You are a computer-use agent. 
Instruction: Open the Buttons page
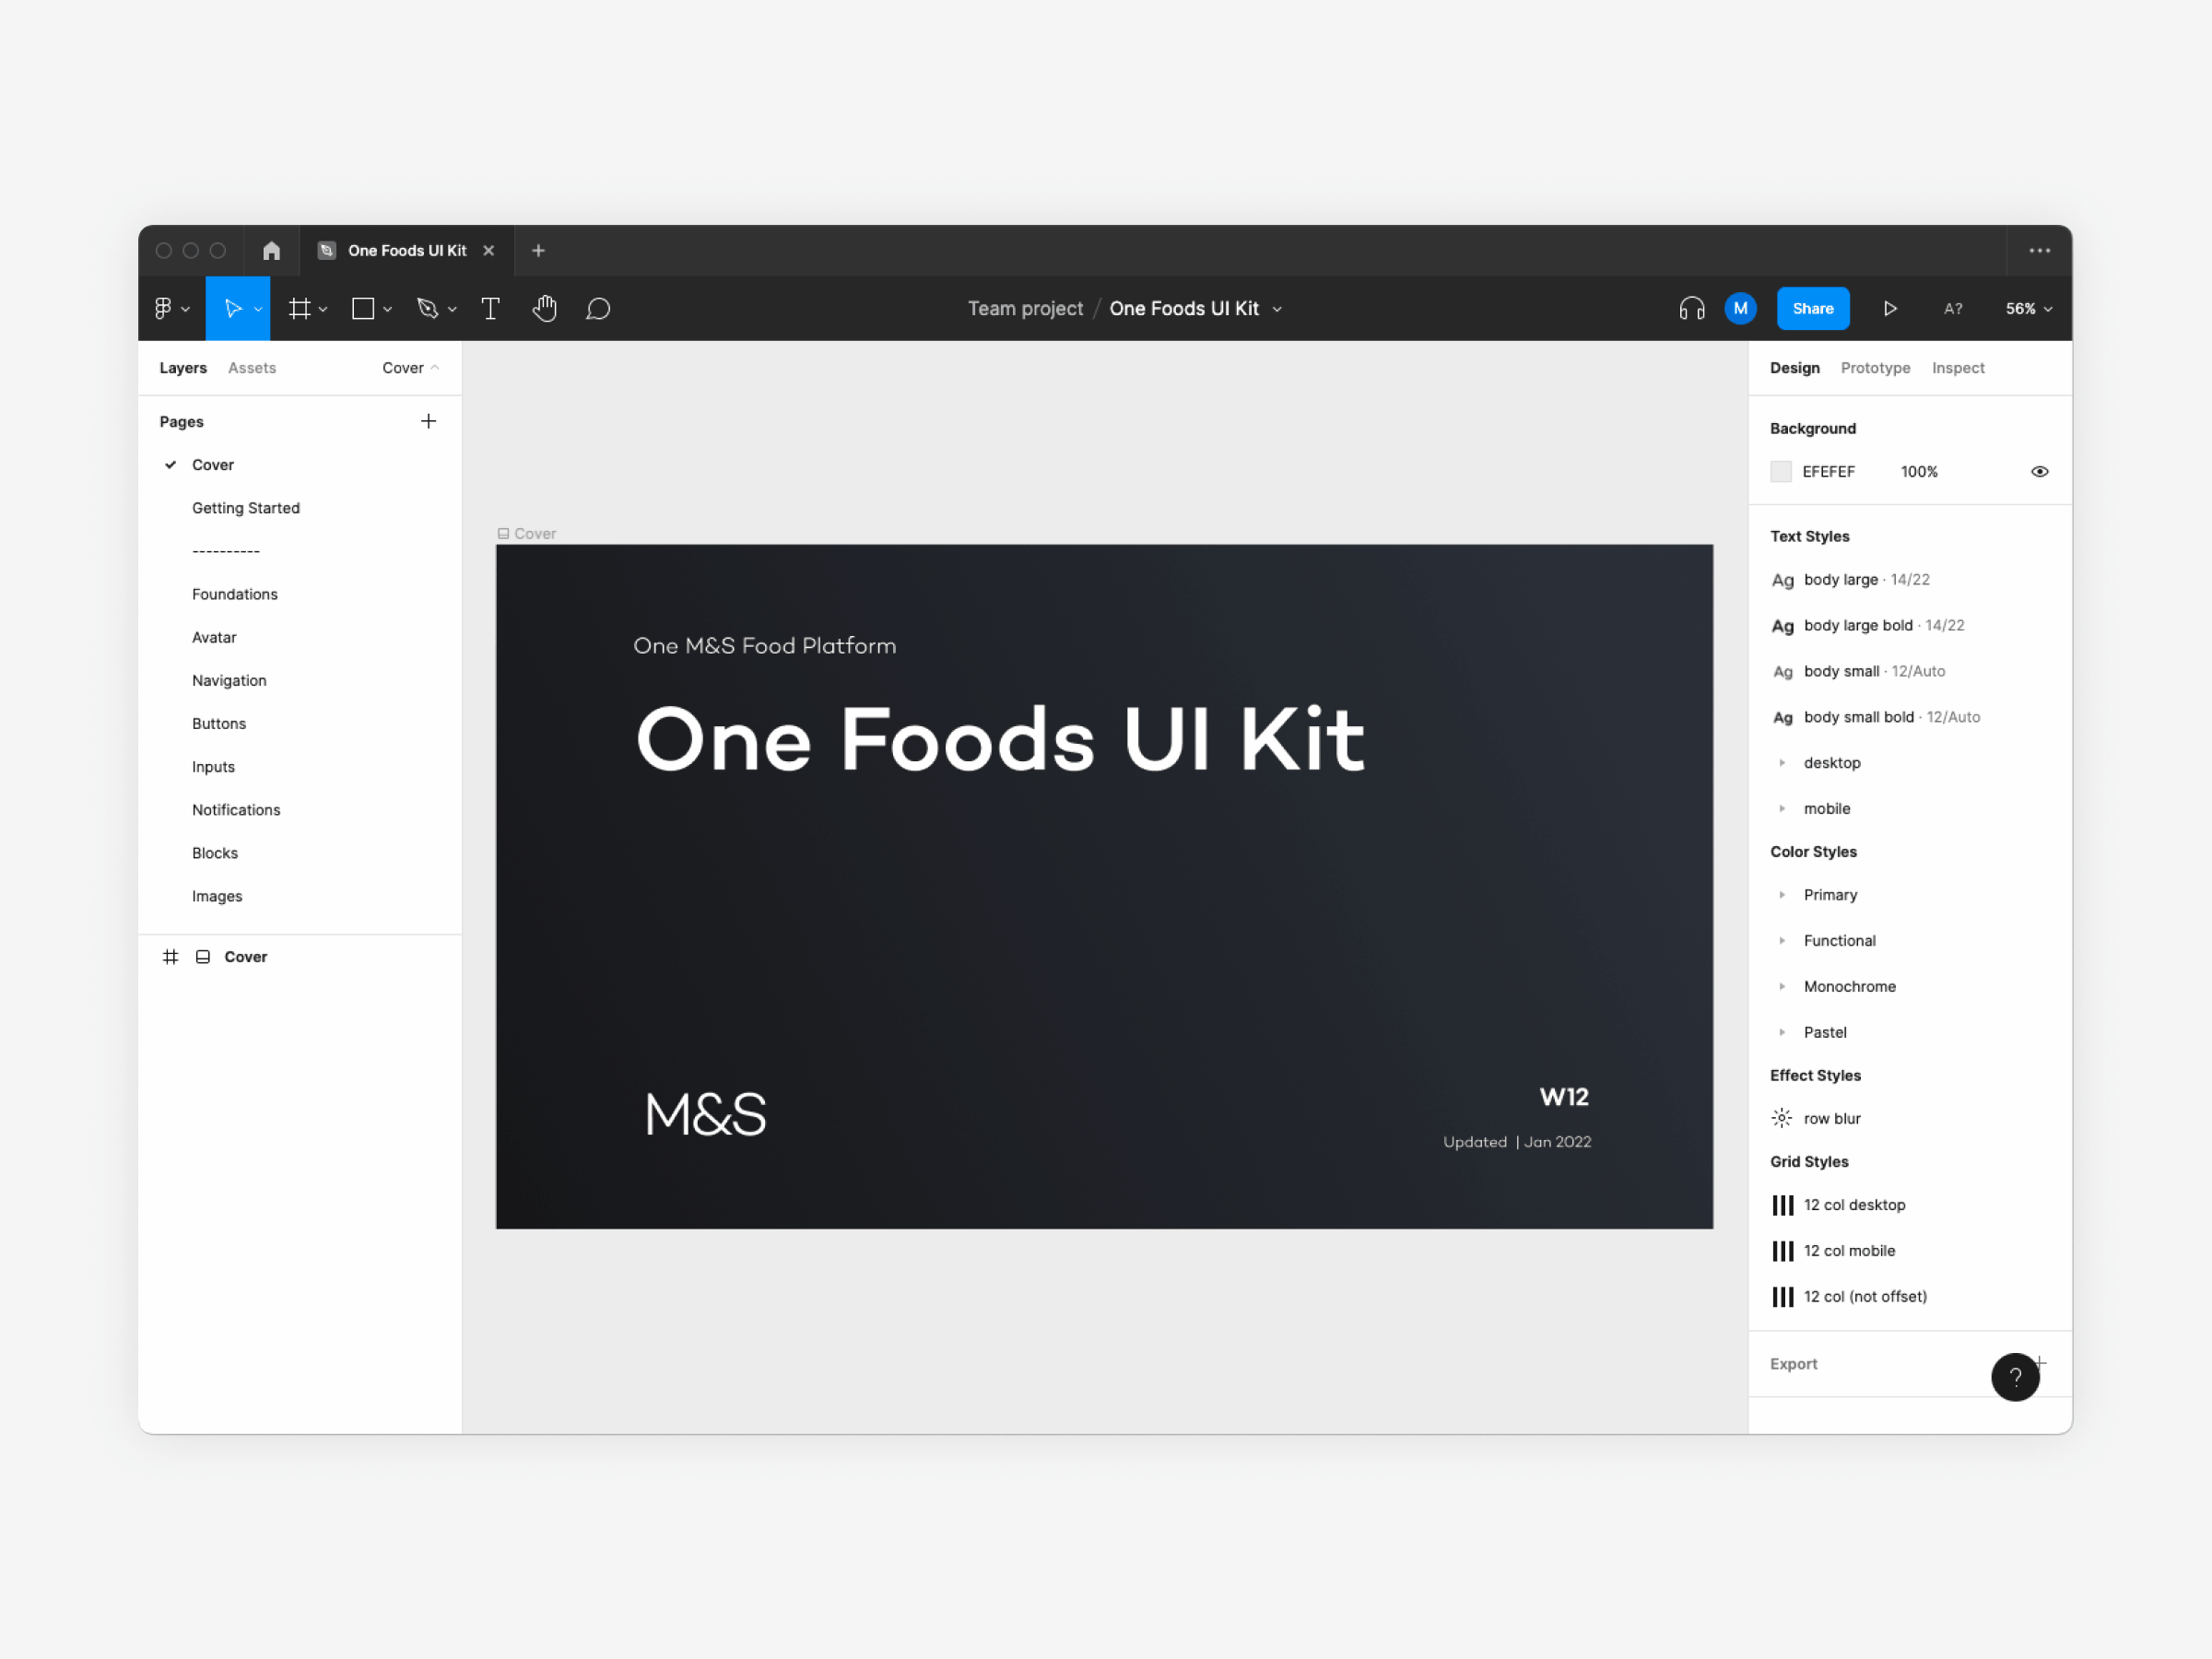click(219, 723)
